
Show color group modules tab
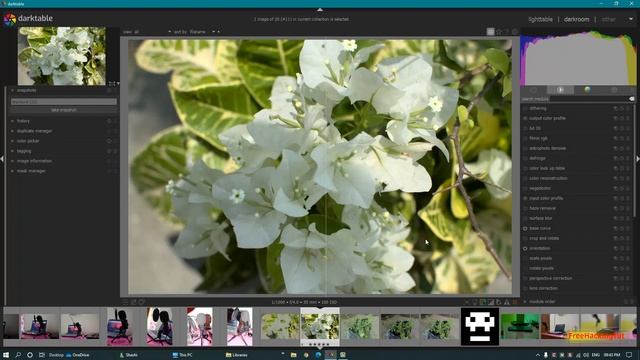pos(587,90)
